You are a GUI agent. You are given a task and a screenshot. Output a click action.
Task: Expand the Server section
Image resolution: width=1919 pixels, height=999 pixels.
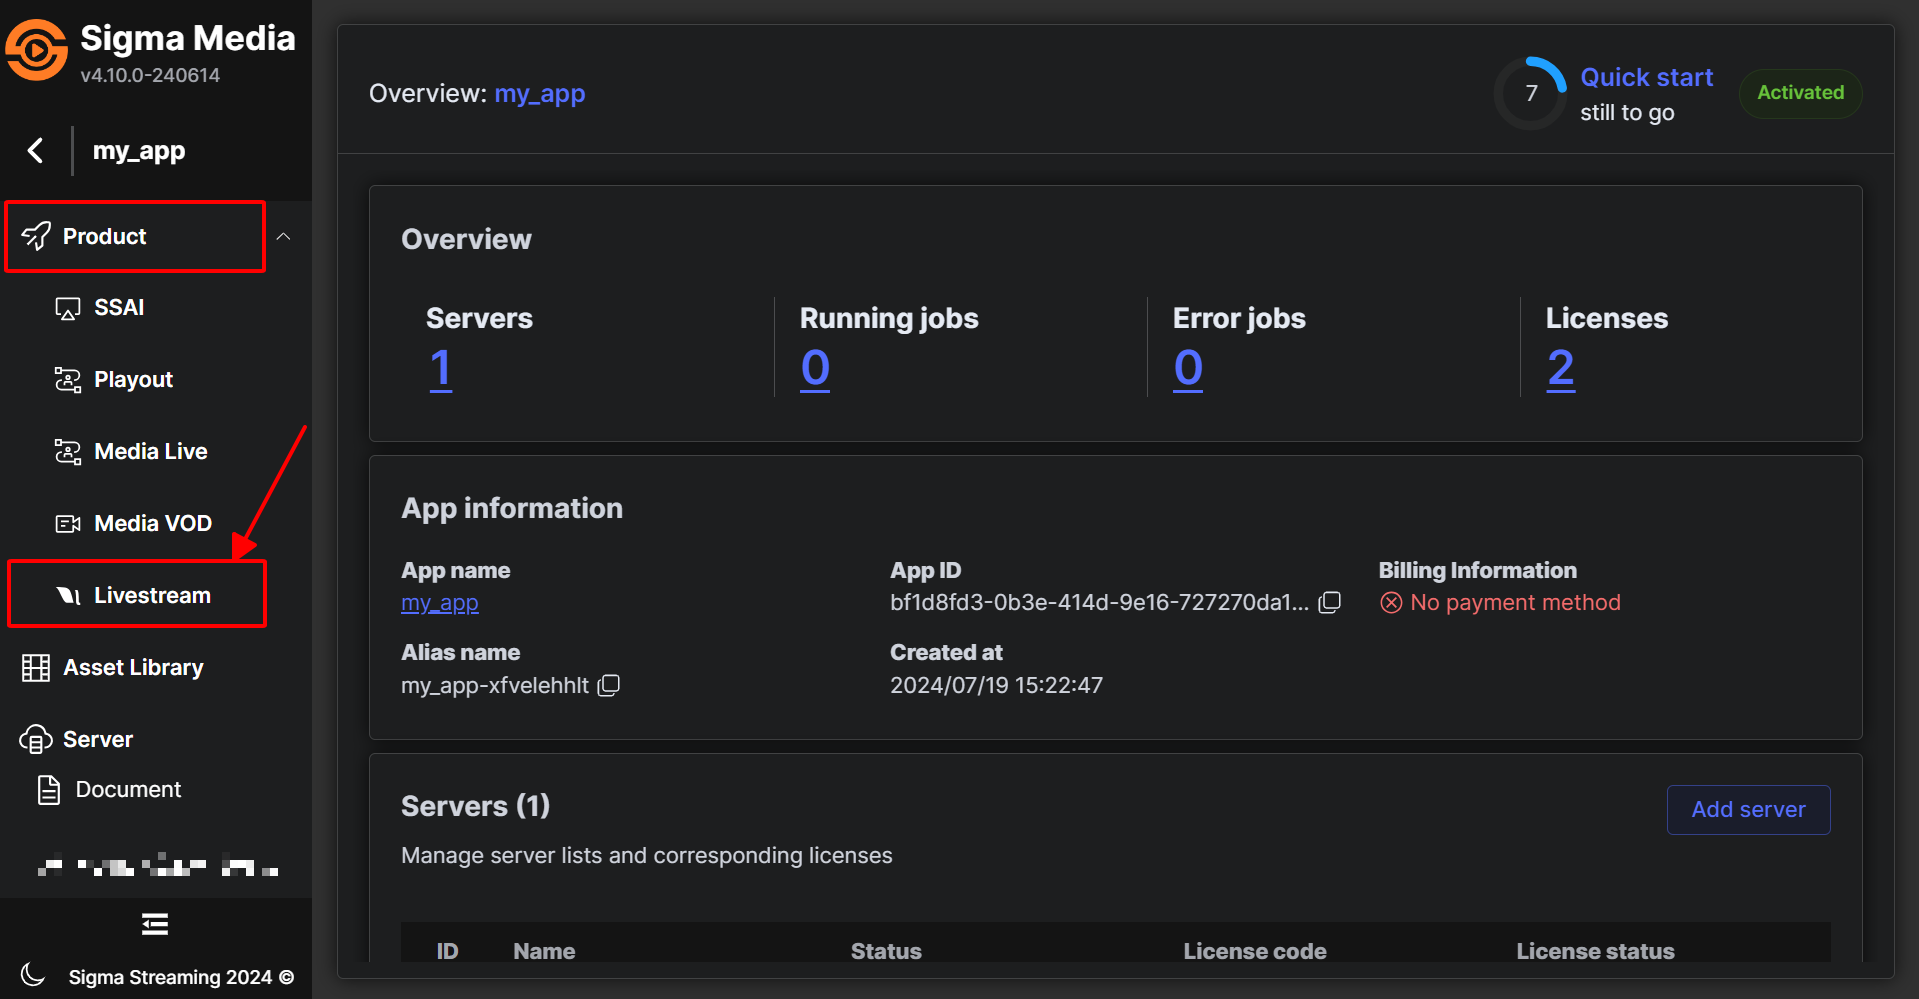coord(97,740)
